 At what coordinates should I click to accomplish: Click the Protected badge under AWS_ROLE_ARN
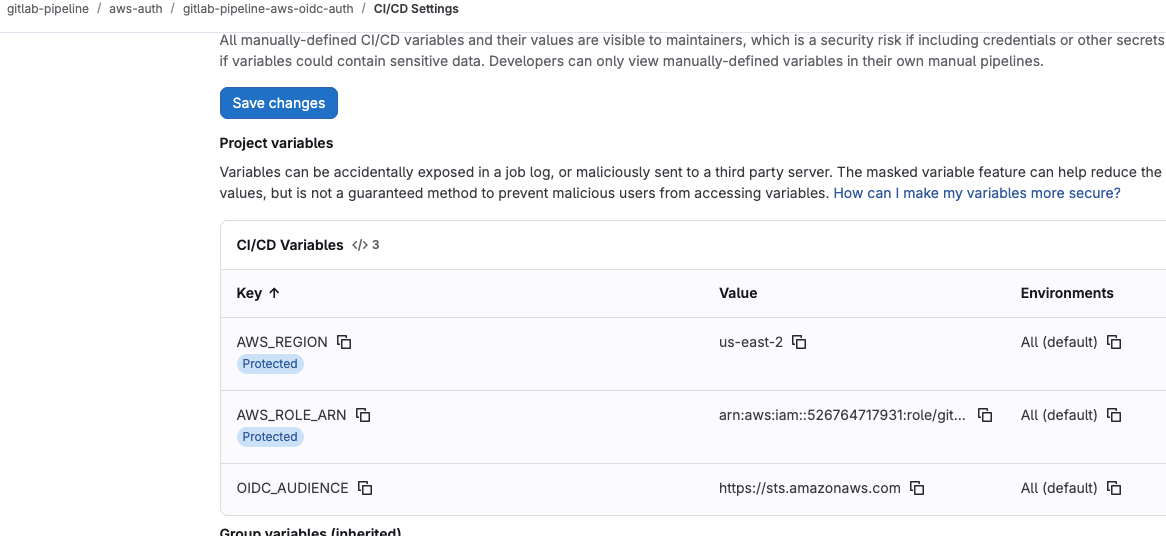(270, 437)
